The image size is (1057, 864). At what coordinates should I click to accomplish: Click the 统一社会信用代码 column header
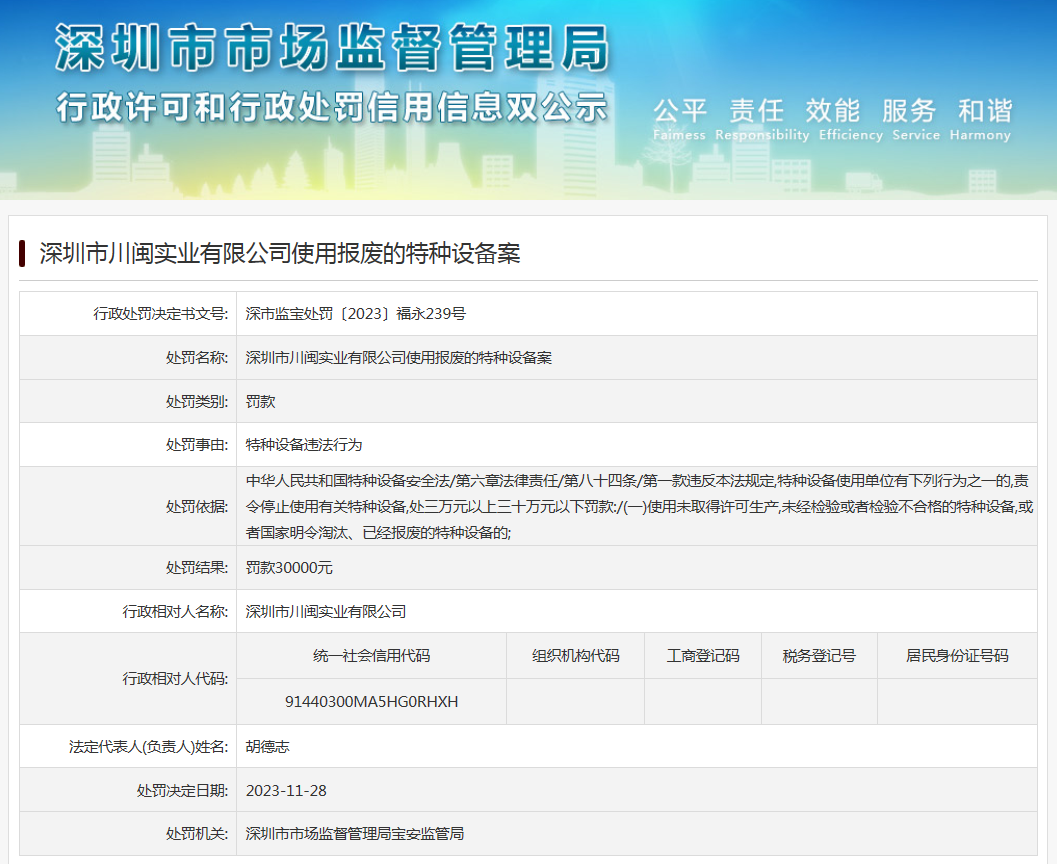click(371, 656)
